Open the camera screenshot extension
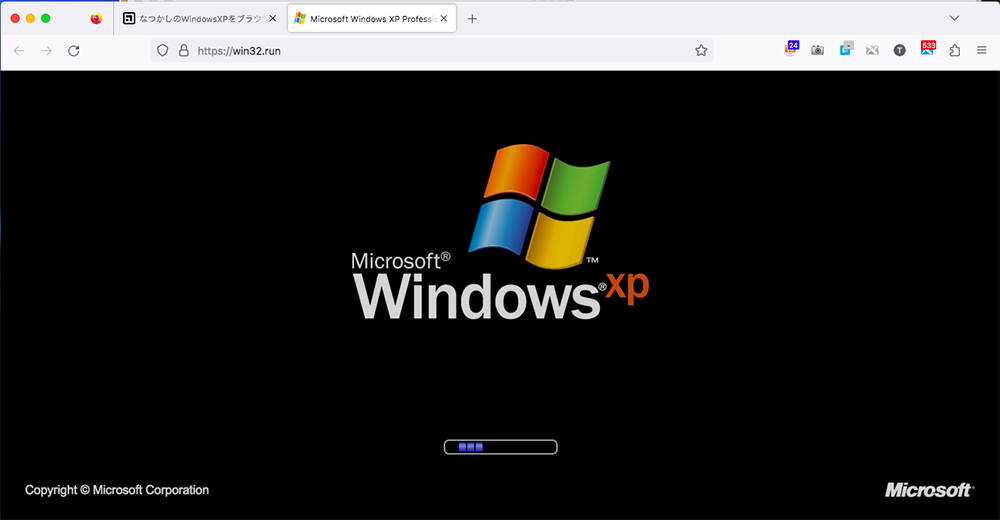1000x520 pixels. [x=818, y=50]
